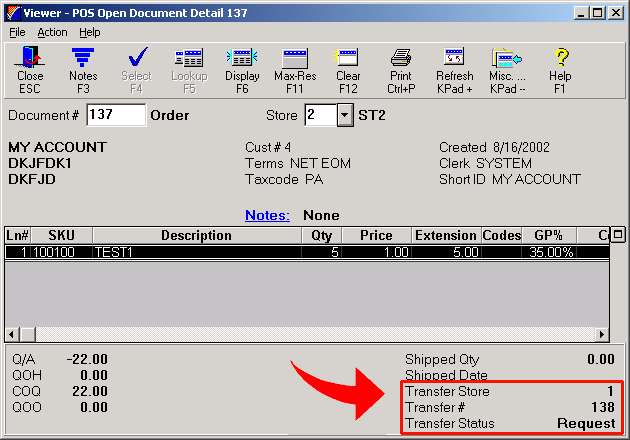The width and height of the screenshot is (630, 440).
Task: Open the Help menu in menu bar
Action: (90, 32)
